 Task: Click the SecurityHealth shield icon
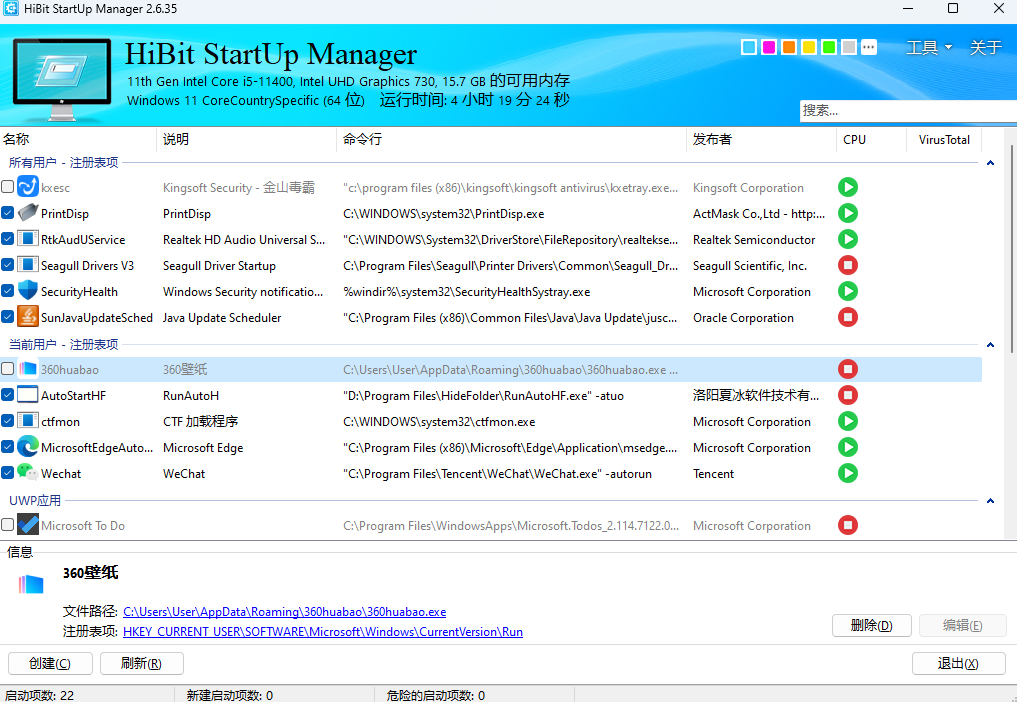click(28, 291)
